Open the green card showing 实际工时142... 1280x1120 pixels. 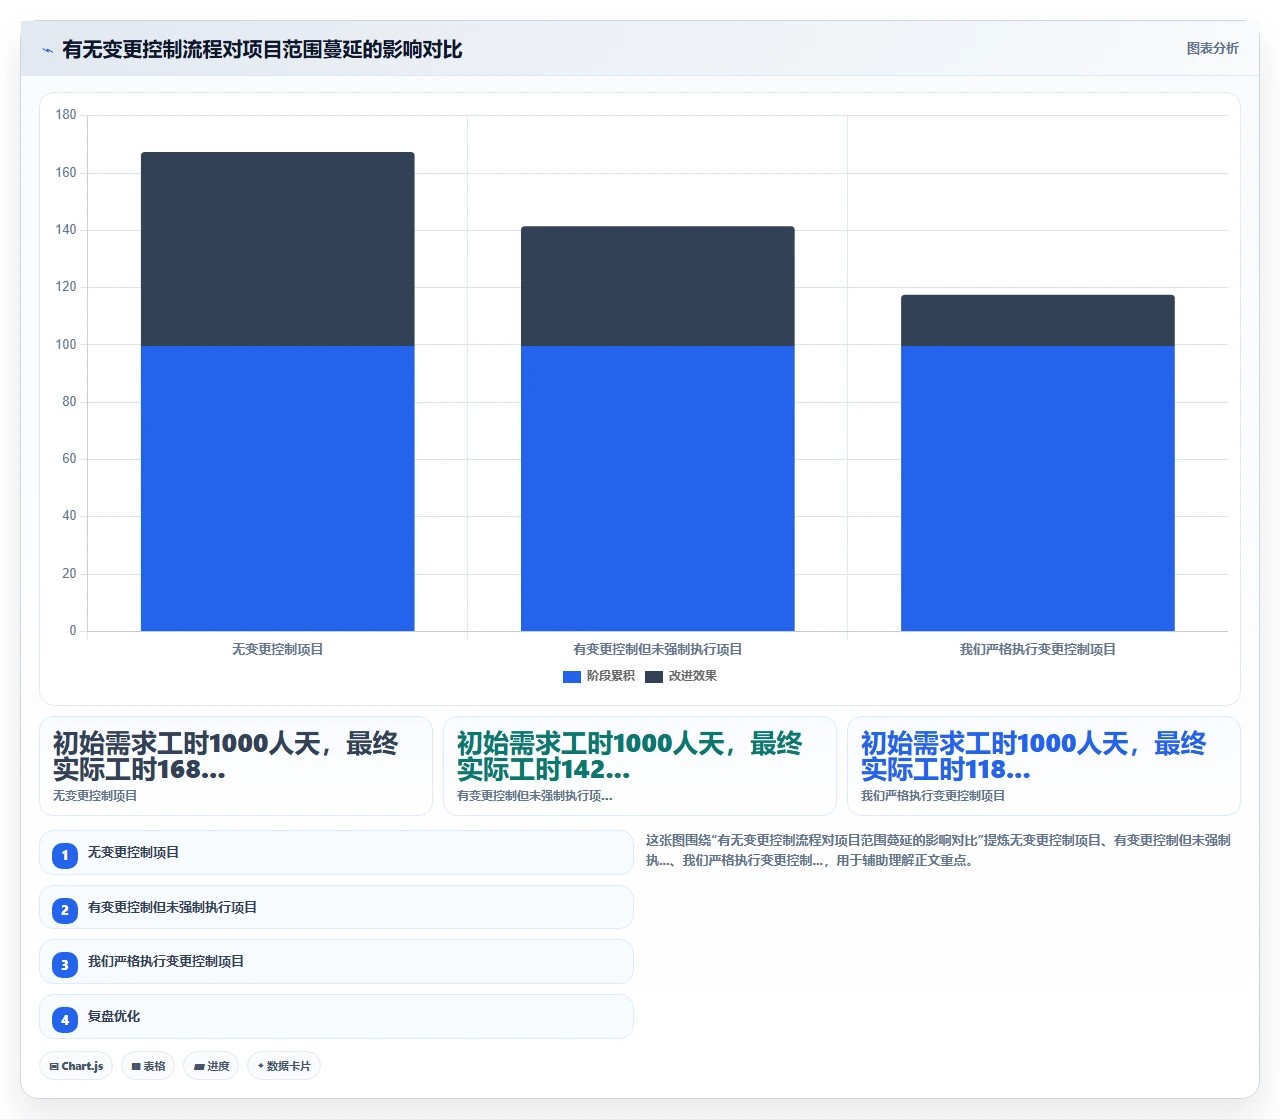640,766
